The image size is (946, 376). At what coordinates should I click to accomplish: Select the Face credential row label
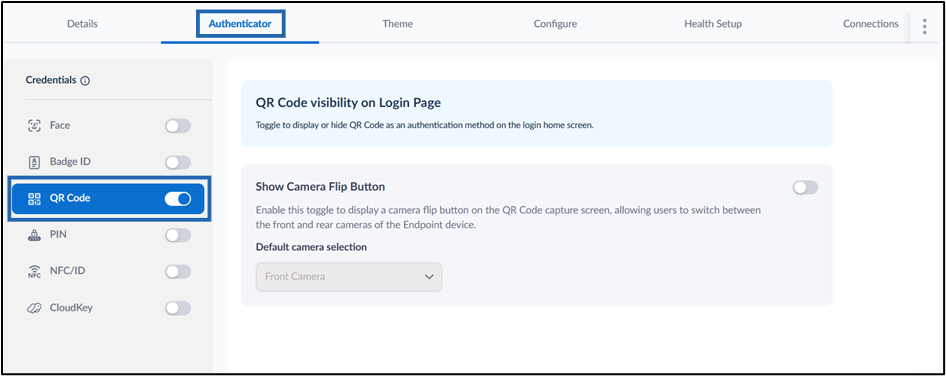(x=60, y=126)
